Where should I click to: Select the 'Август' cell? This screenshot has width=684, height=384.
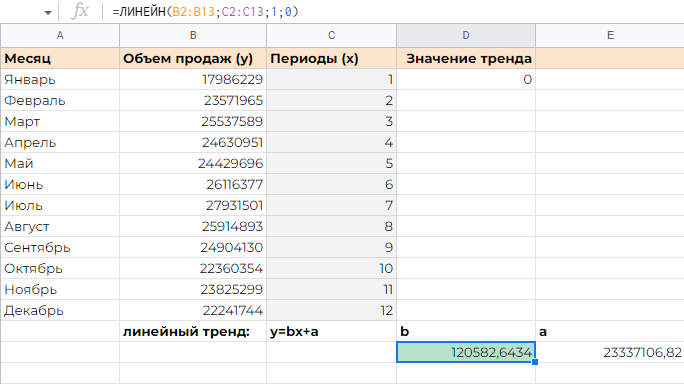[60, 226]
